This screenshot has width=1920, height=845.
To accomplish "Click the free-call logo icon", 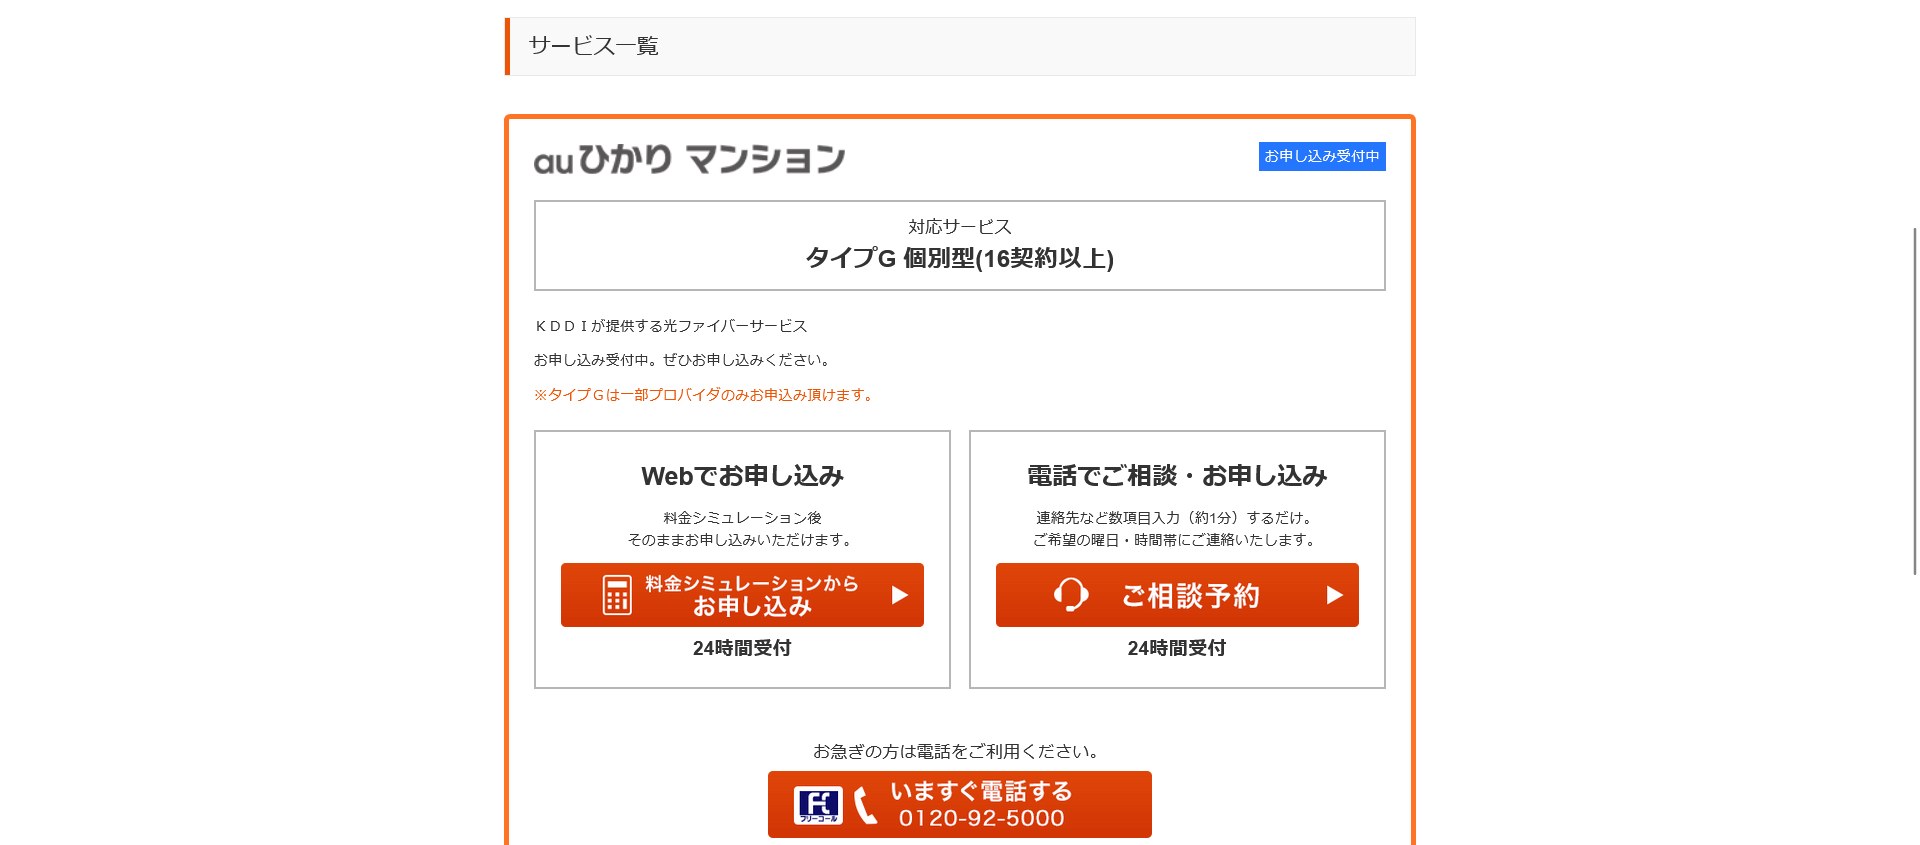I will point(818,805).
